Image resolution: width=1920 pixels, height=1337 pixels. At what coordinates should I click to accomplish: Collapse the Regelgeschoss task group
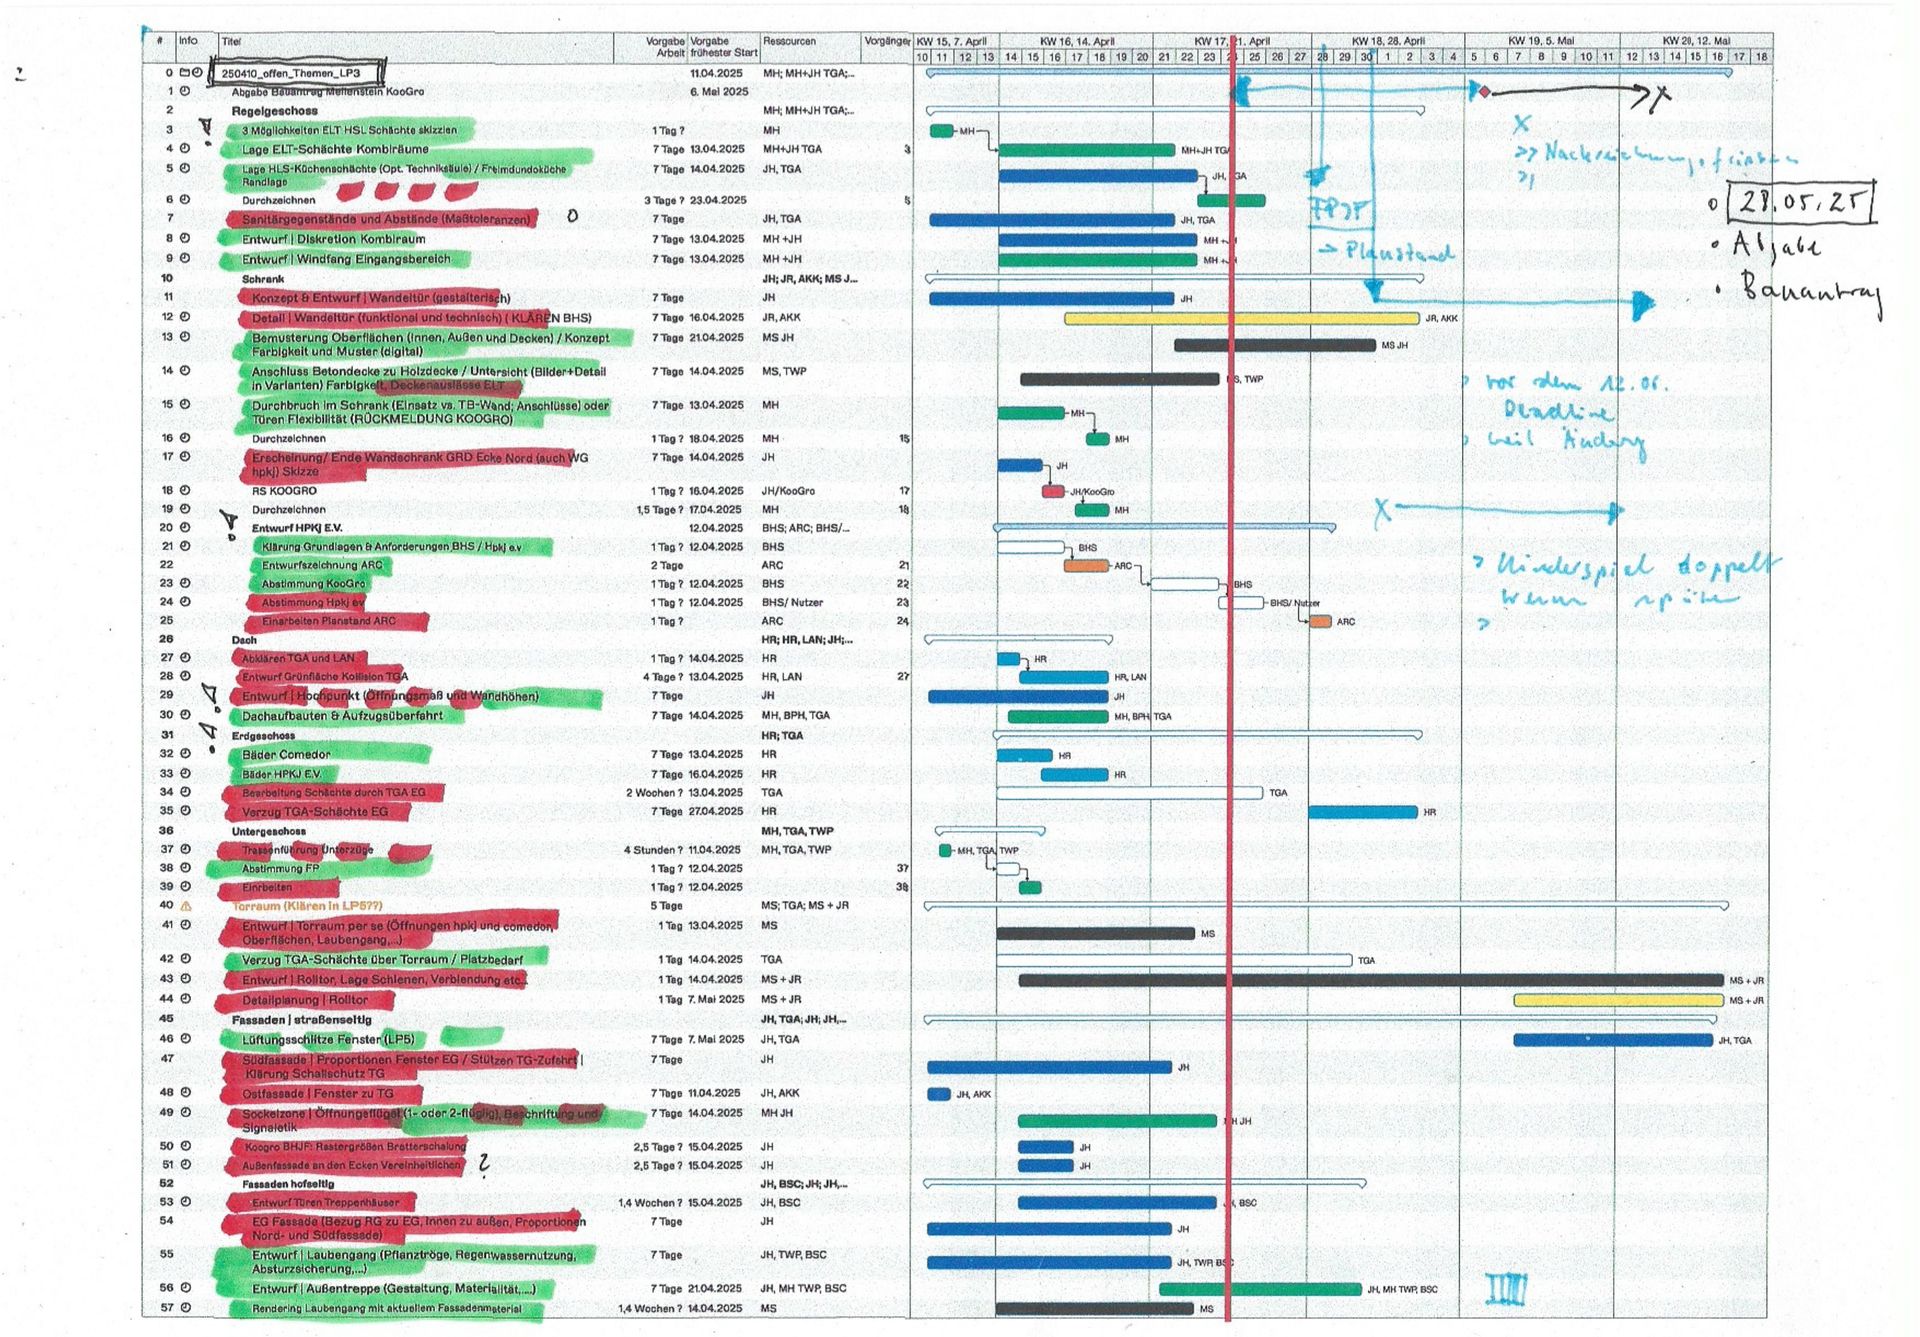click(274, 111)
